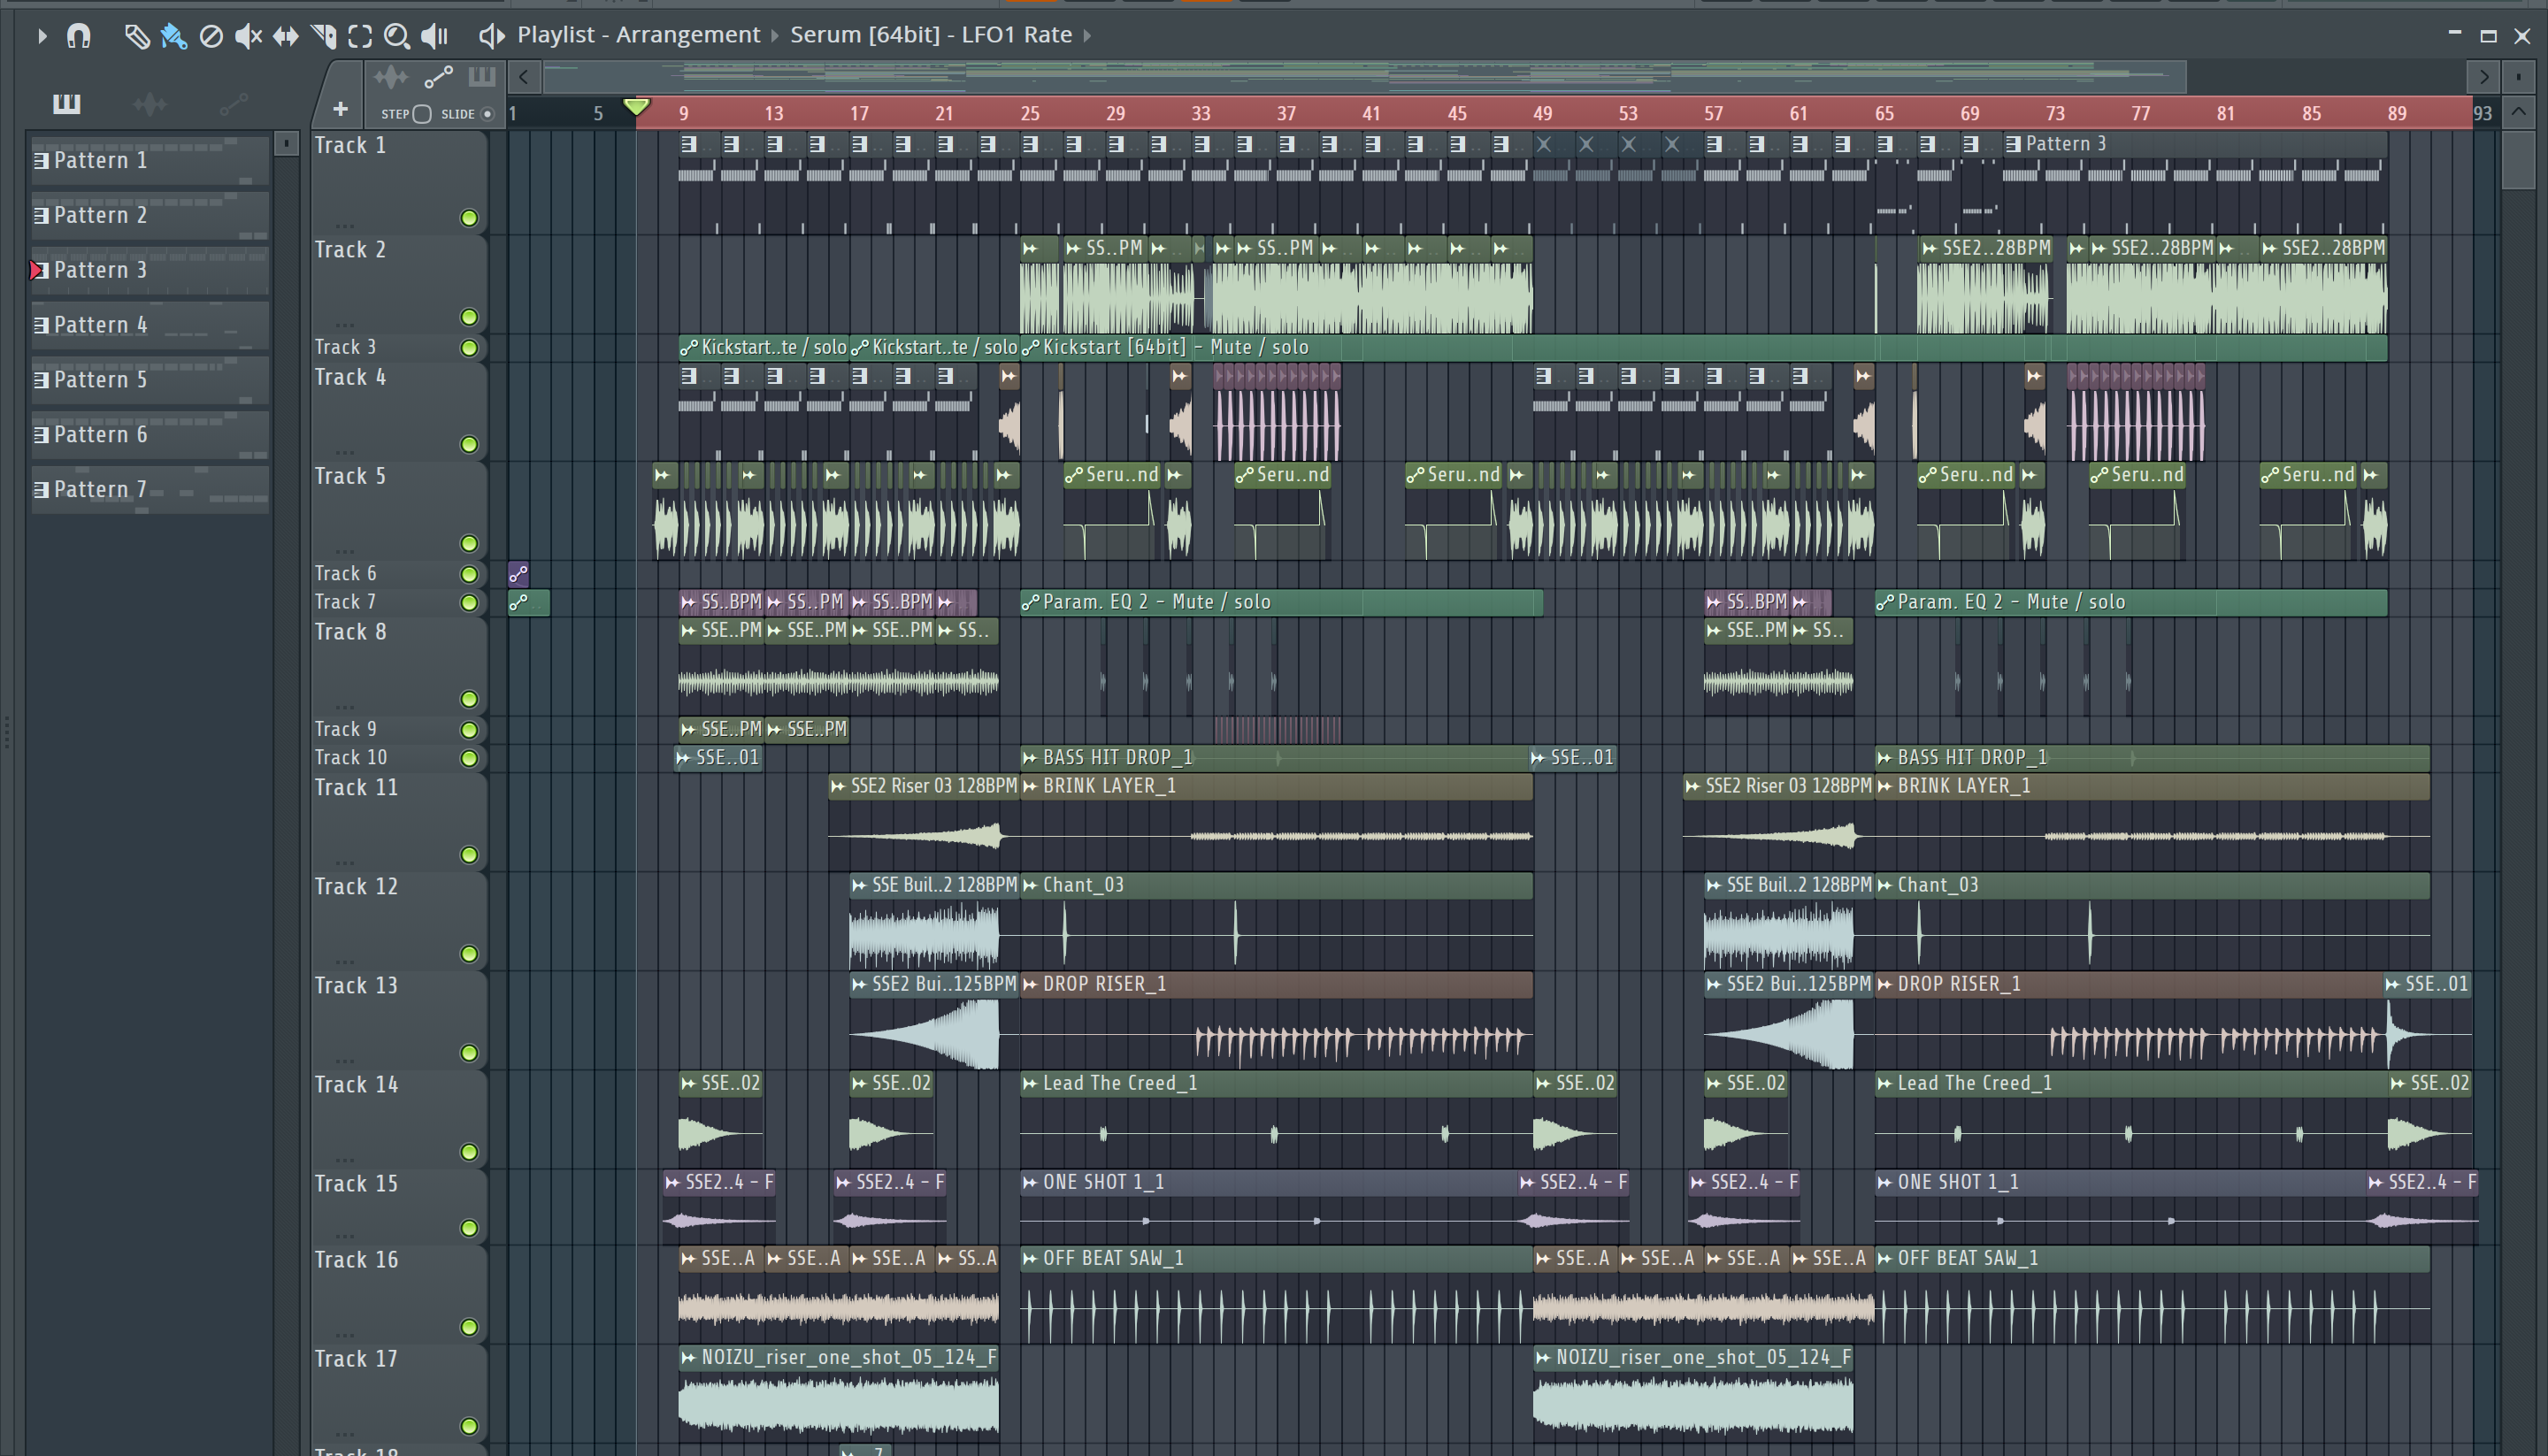
Task: Select Pattern 7 in the picker
Action: tap(150, 490)
